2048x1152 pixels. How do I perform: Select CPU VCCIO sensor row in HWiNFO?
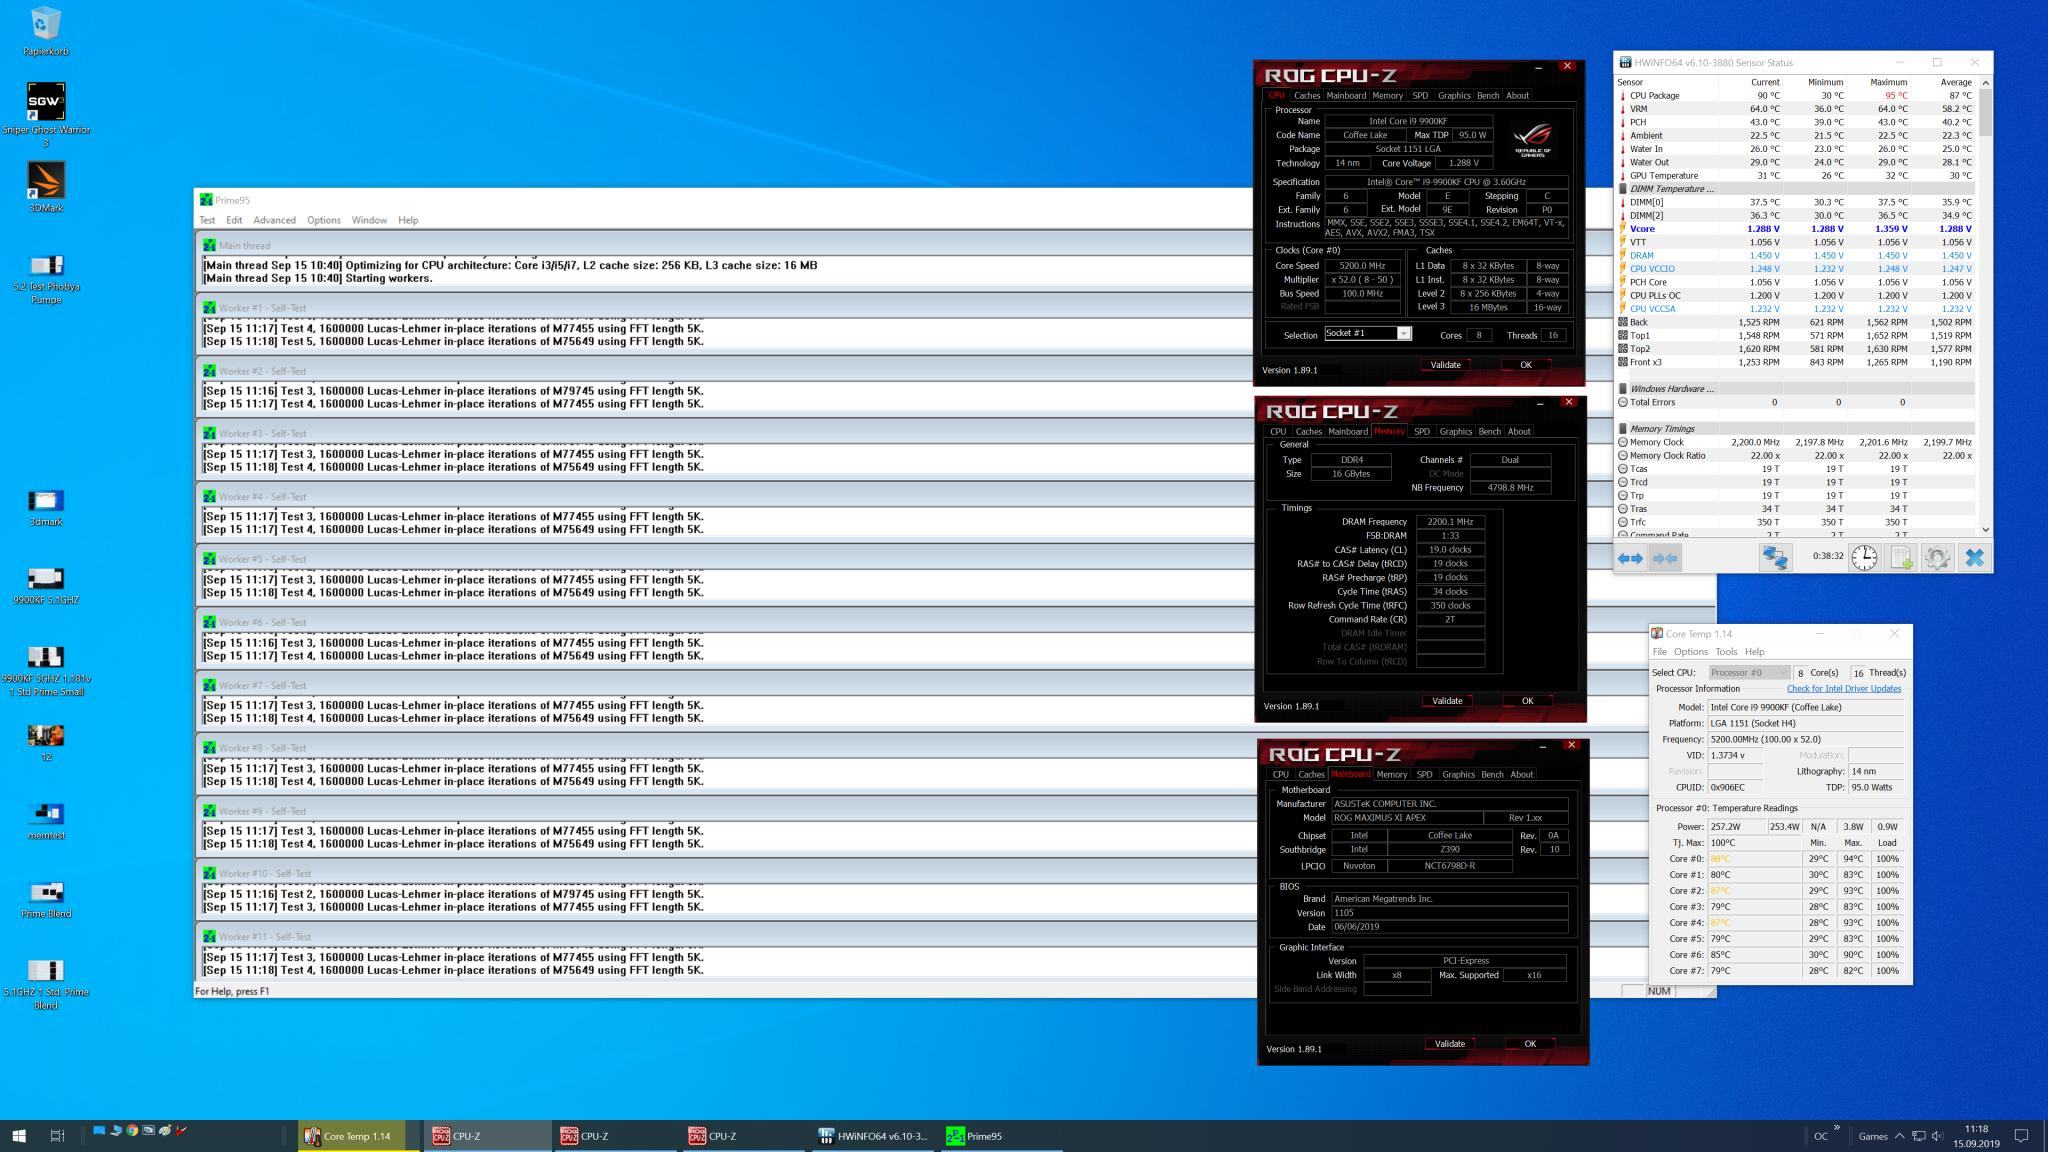pyautogui.click(x=1796, y=269)
